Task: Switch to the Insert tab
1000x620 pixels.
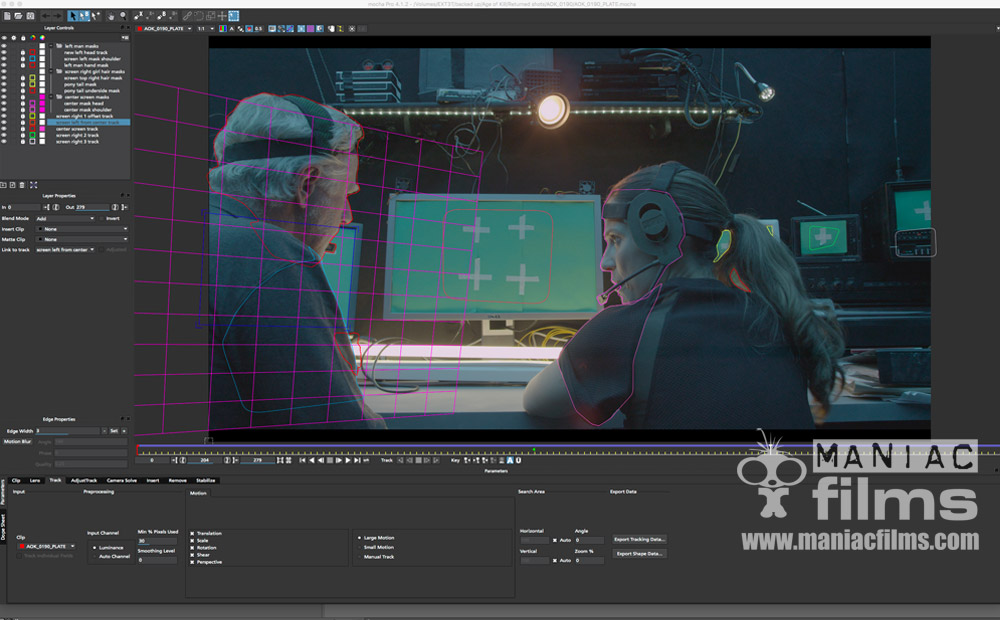Action: pyautogui.click(x=153, y=480)
